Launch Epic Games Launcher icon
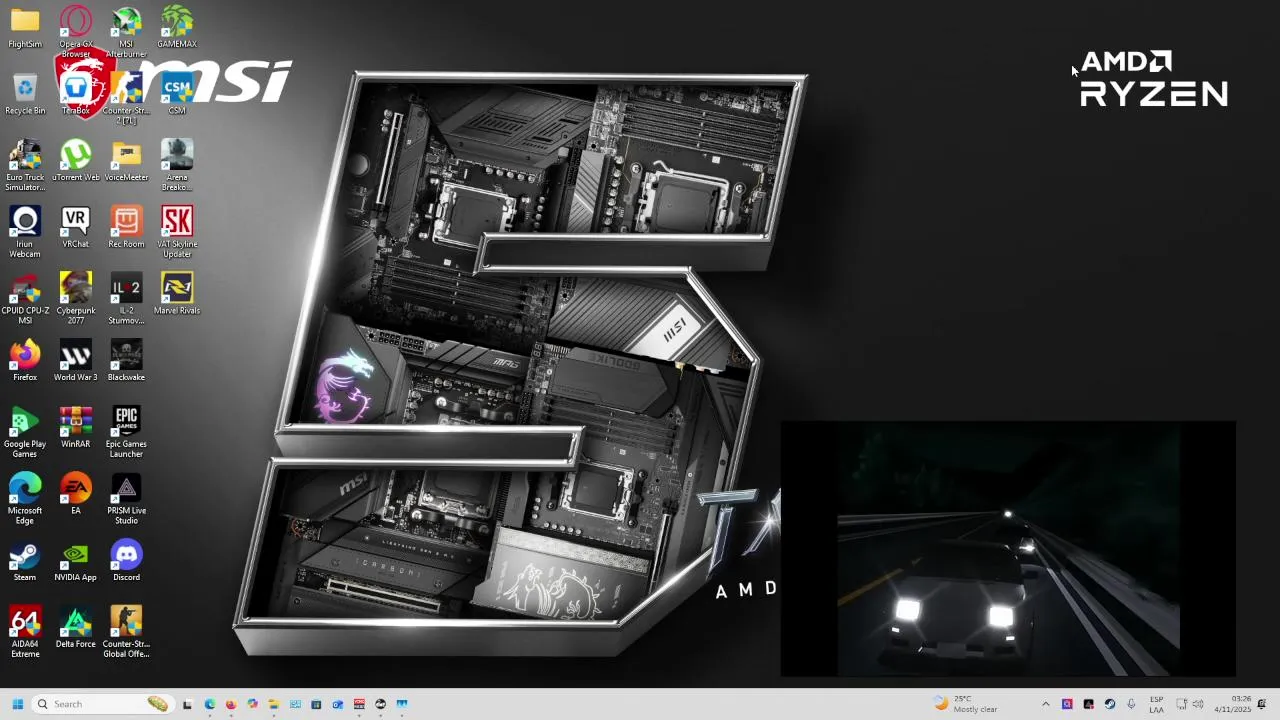Screen dimensions: 1280x720 coord(126,432)
